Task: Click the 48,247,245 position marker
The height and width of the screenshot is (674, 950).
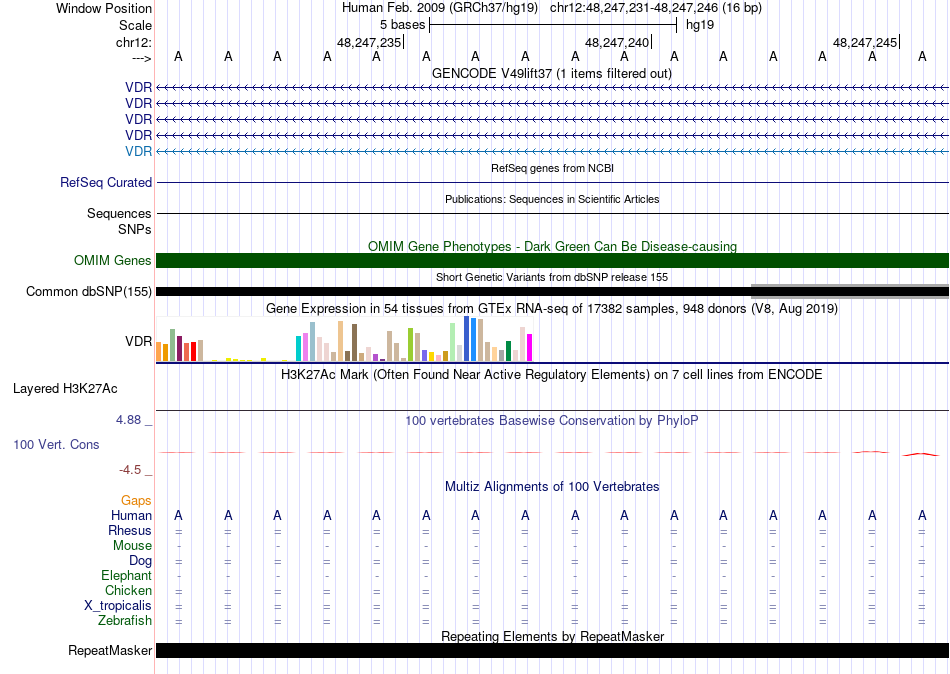Action: [865, 42]
